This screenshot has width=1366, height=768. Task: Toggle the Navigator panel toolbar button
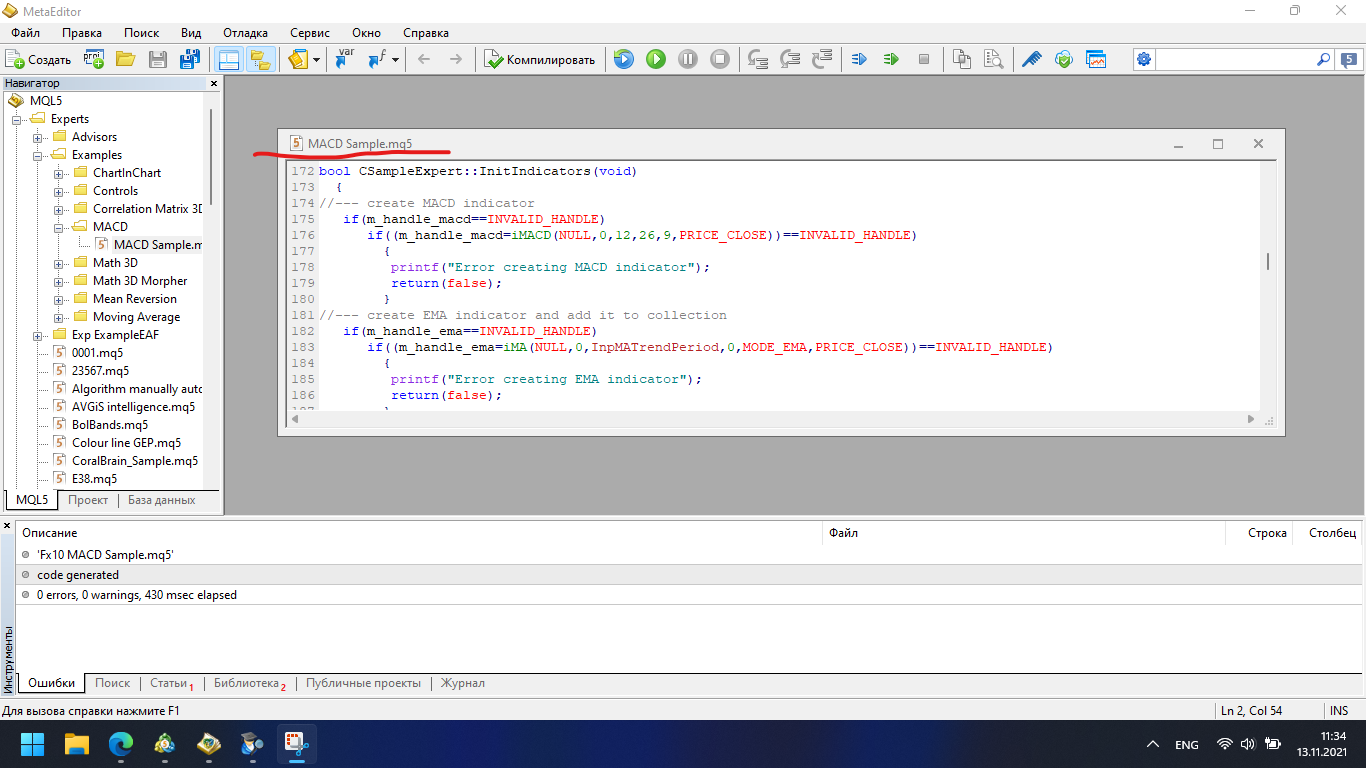[228, 59]
